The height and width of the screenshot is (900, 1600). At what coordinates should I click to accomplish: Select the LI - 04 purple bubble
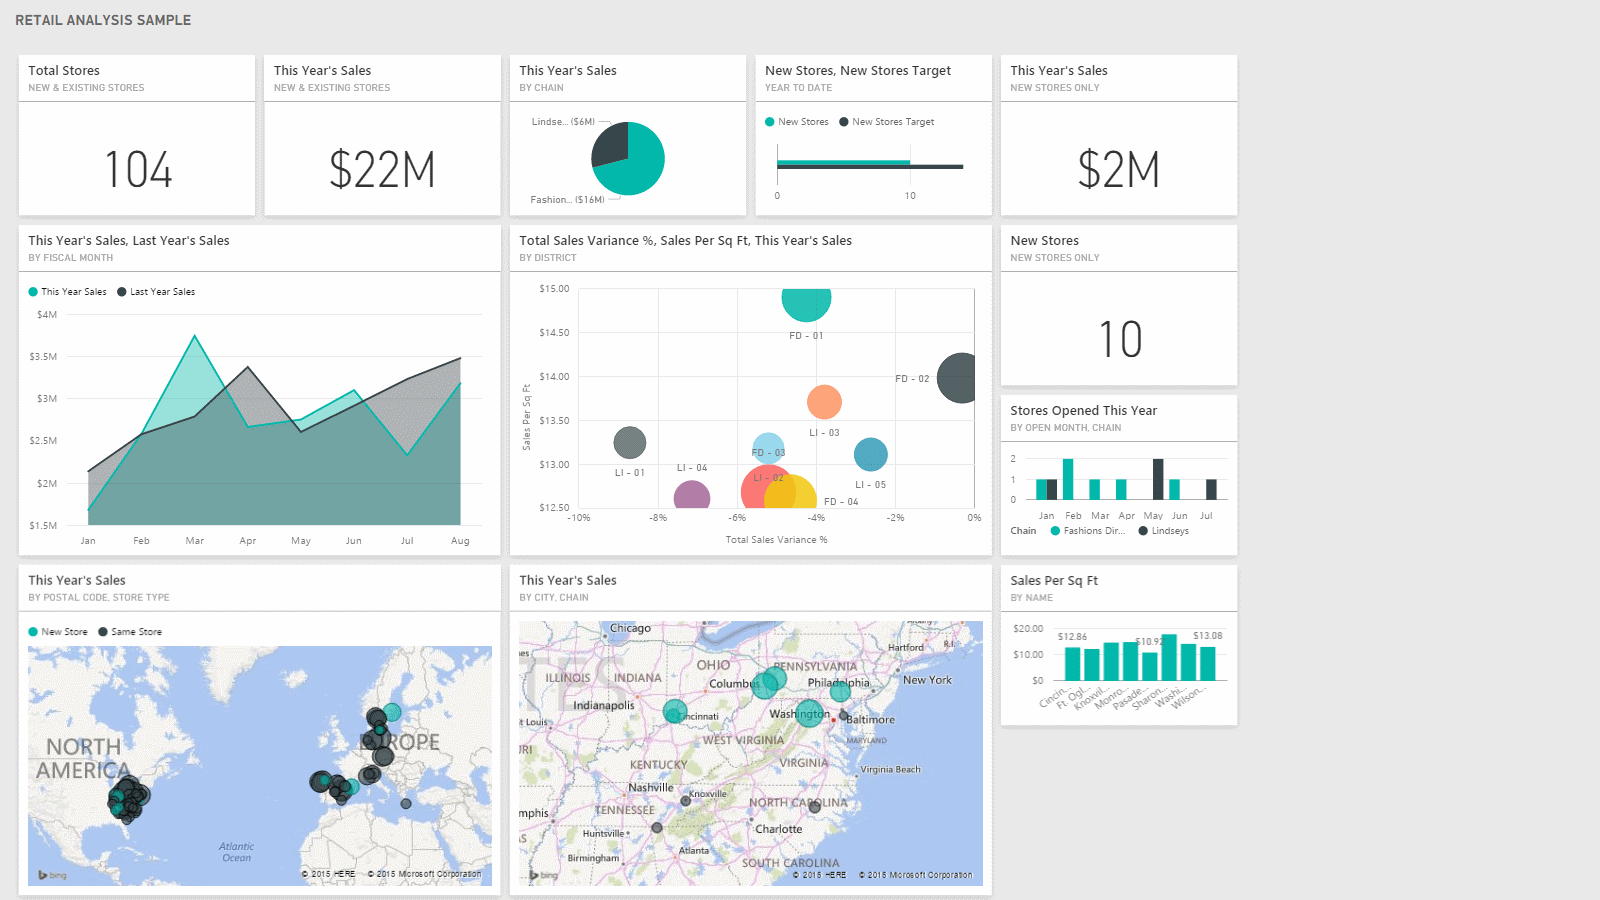click(x=692, y=495)
